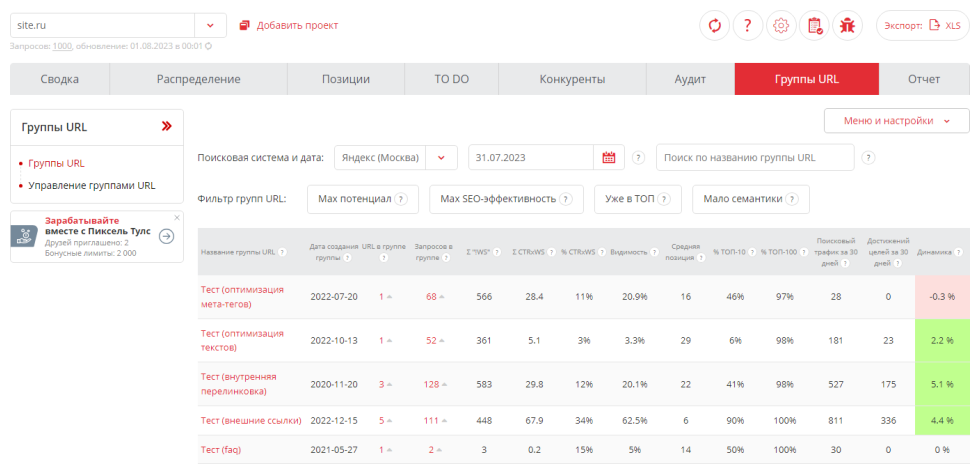Image resolution: width=980 pixels, height=474 pixels.
Task: Open the question mark help icon in top toolbar
Action: [748, 26]
